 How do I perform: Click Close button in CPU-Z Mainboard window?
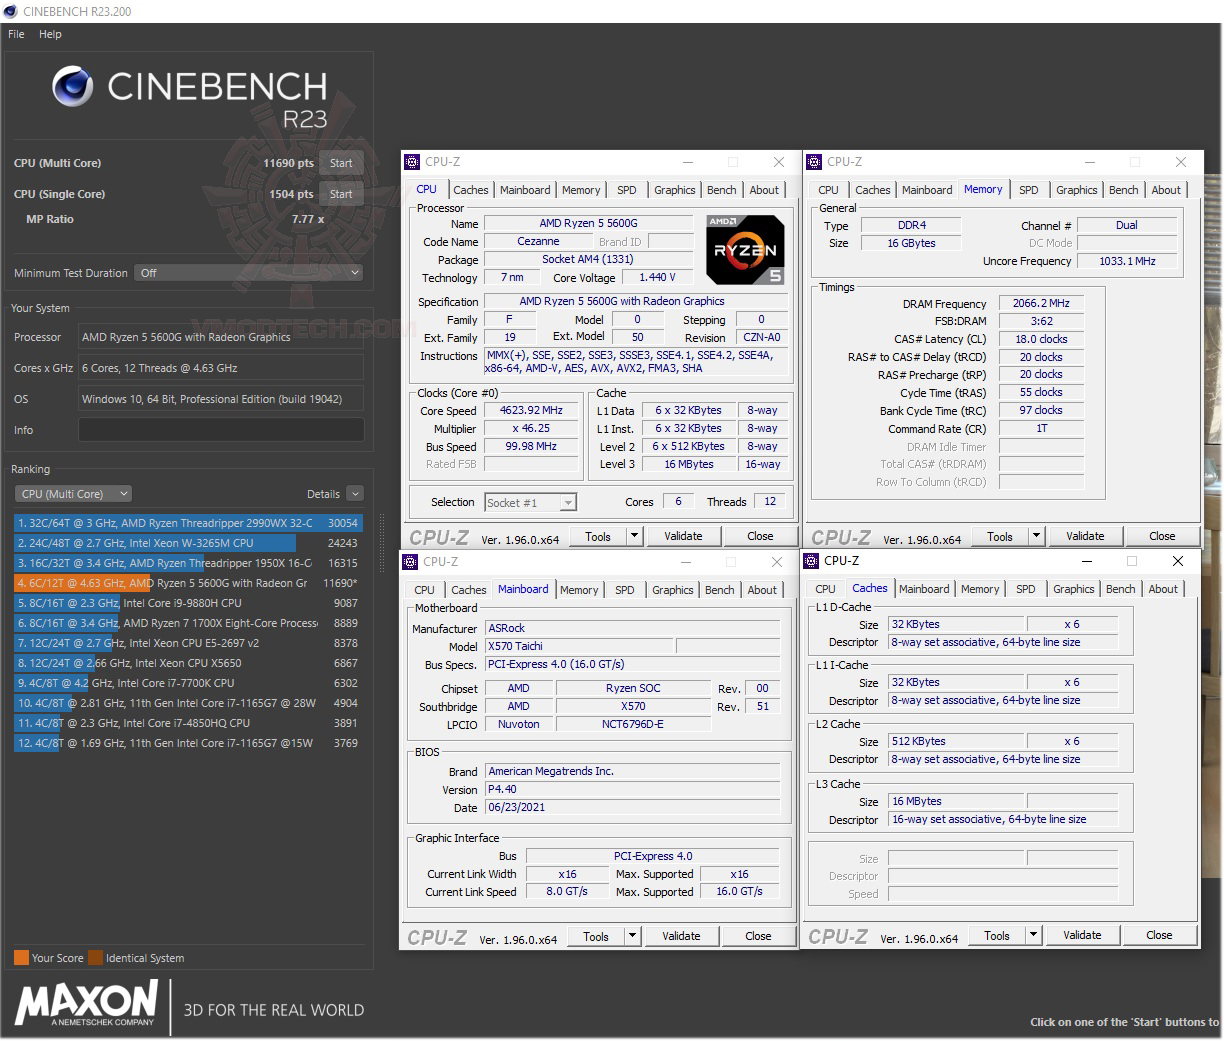click(x=758, y=936)
